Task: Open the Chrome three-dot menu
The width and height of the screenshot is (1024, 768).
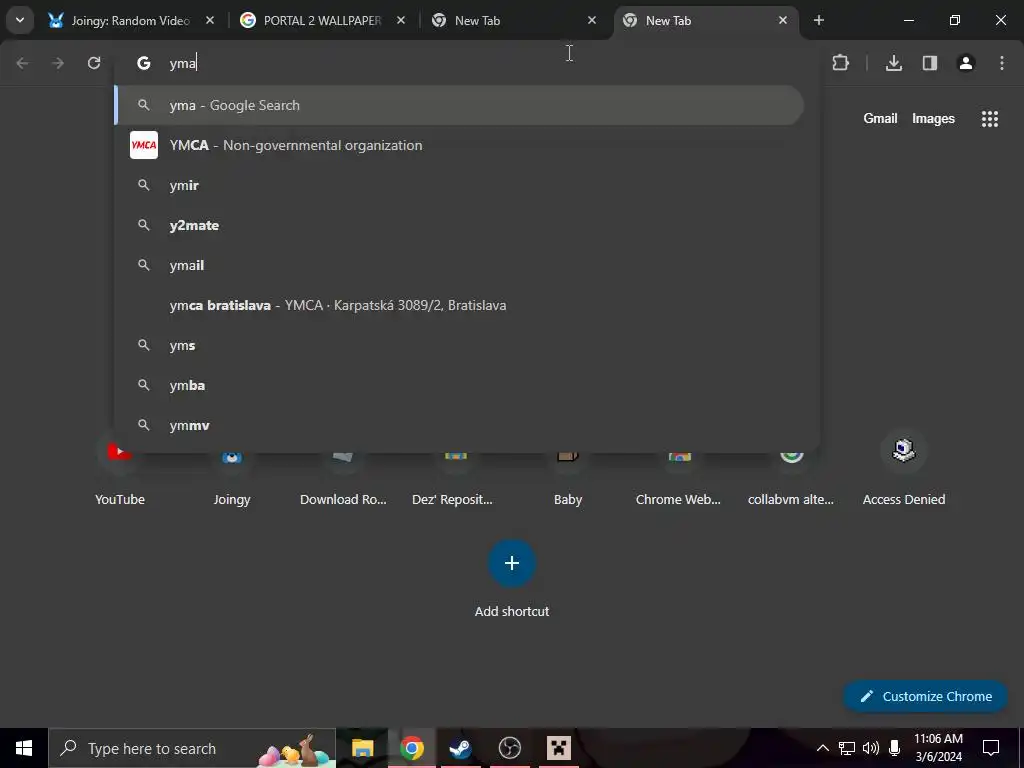Action: [1002, 63]
